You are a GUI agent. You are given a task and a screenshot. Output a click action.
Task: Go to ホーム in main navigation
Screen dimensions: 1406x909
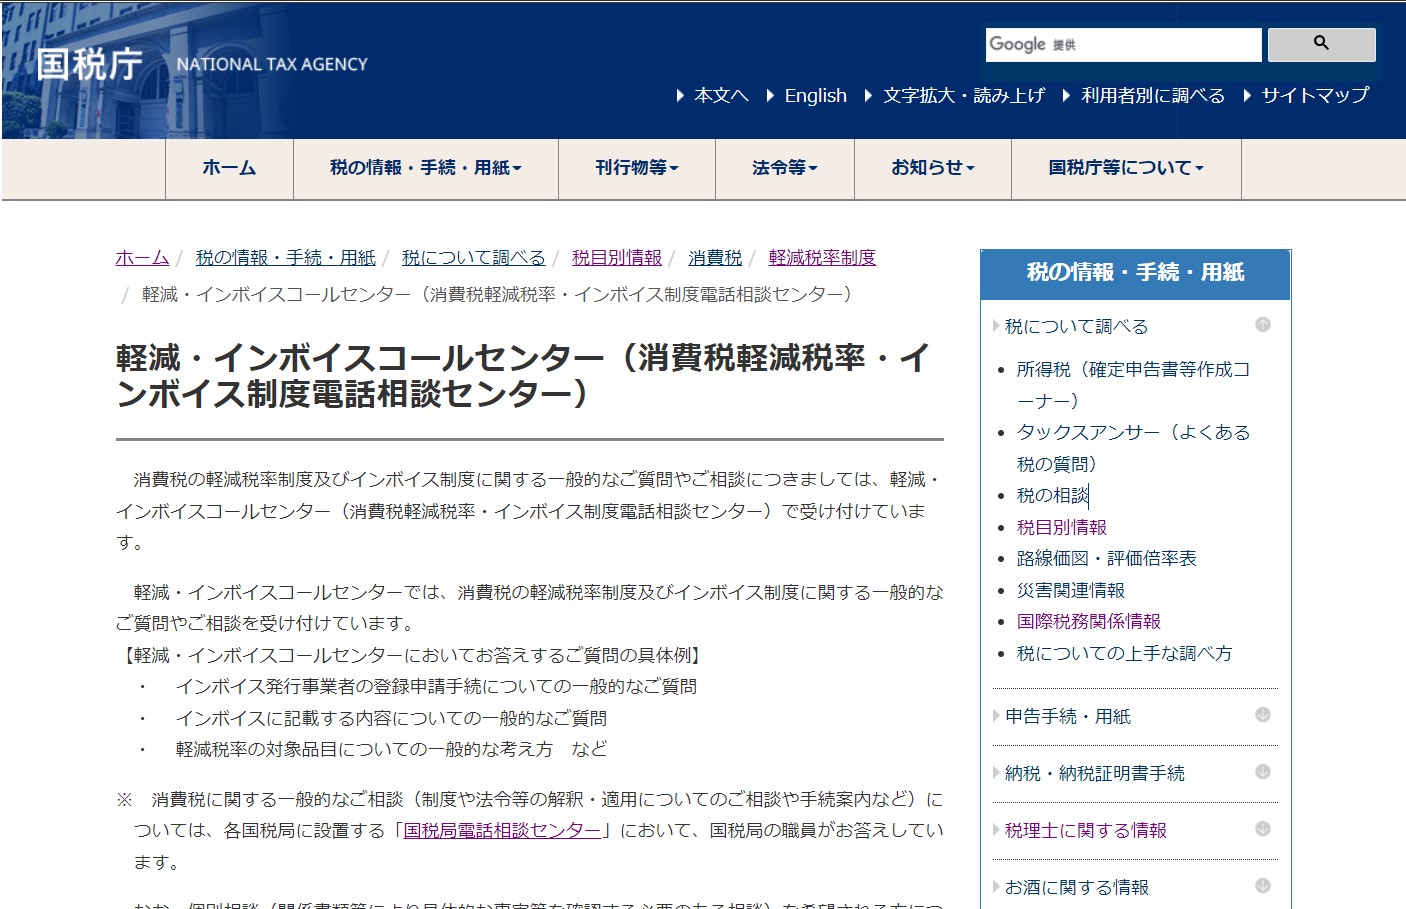point(229,168)
